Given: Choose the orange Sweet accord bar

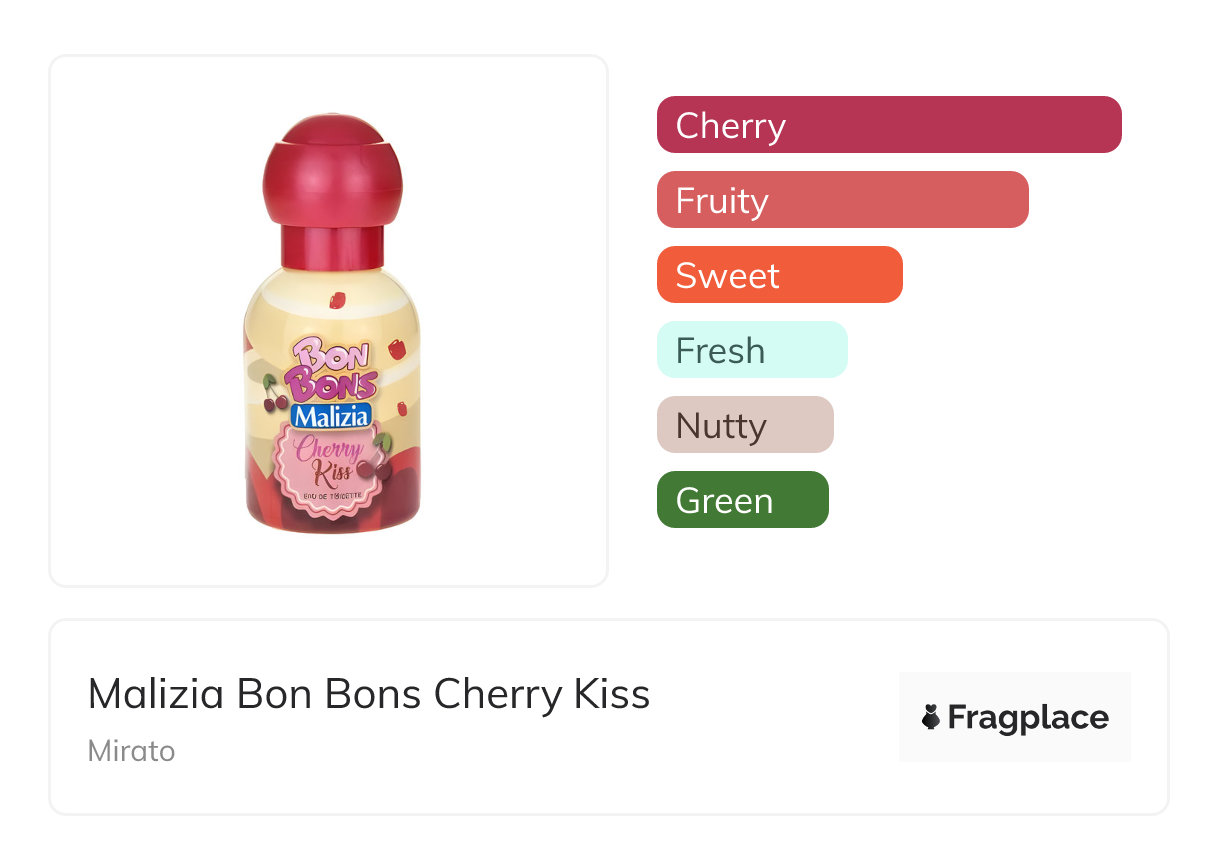Looking at the screenshot, I should 779,275.
